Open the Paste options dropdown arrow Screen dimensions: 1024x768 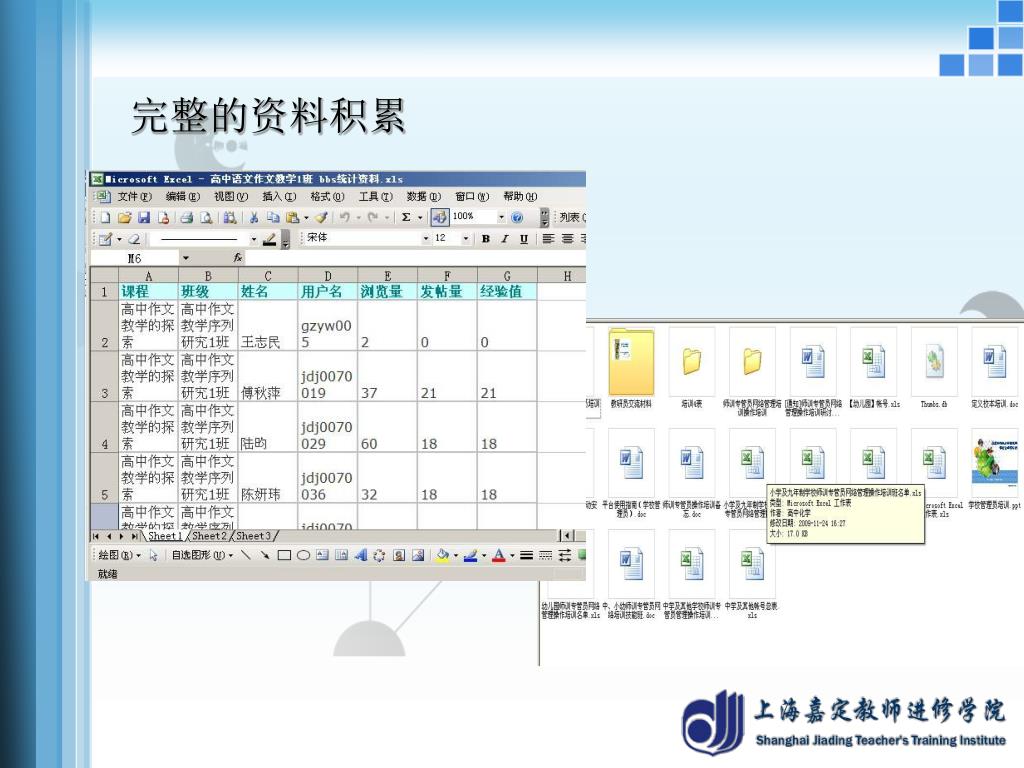pyautogui.click(x=306, y=217)
